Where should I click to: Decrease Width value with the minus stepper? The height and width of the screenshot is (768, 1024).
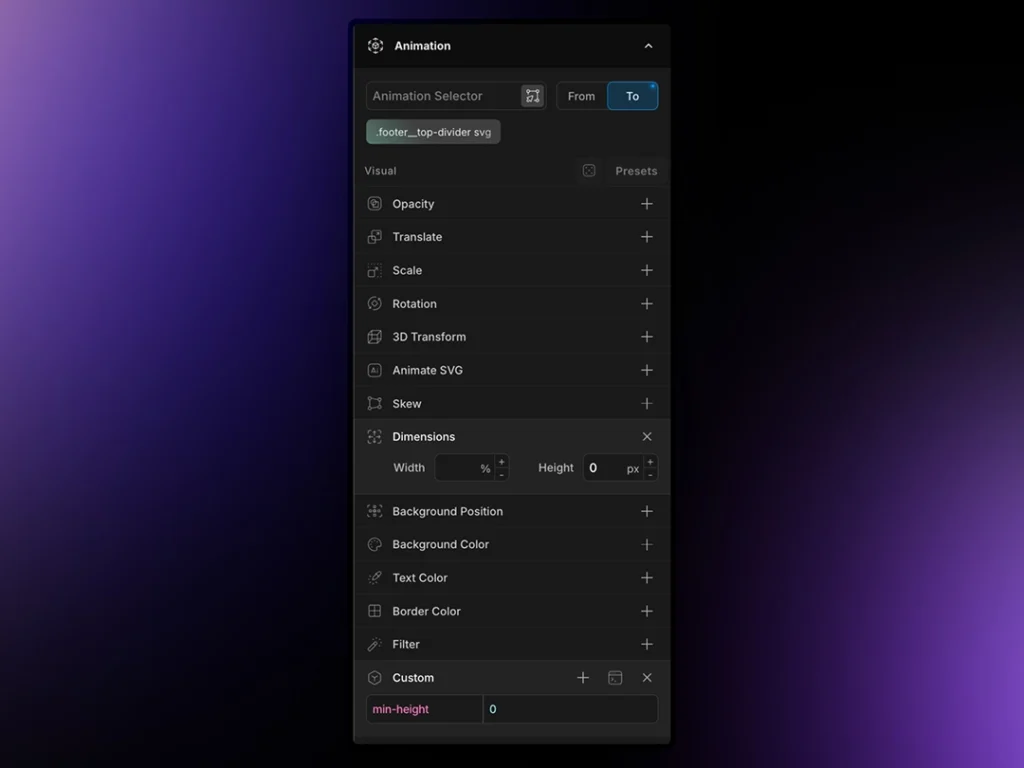502,475
